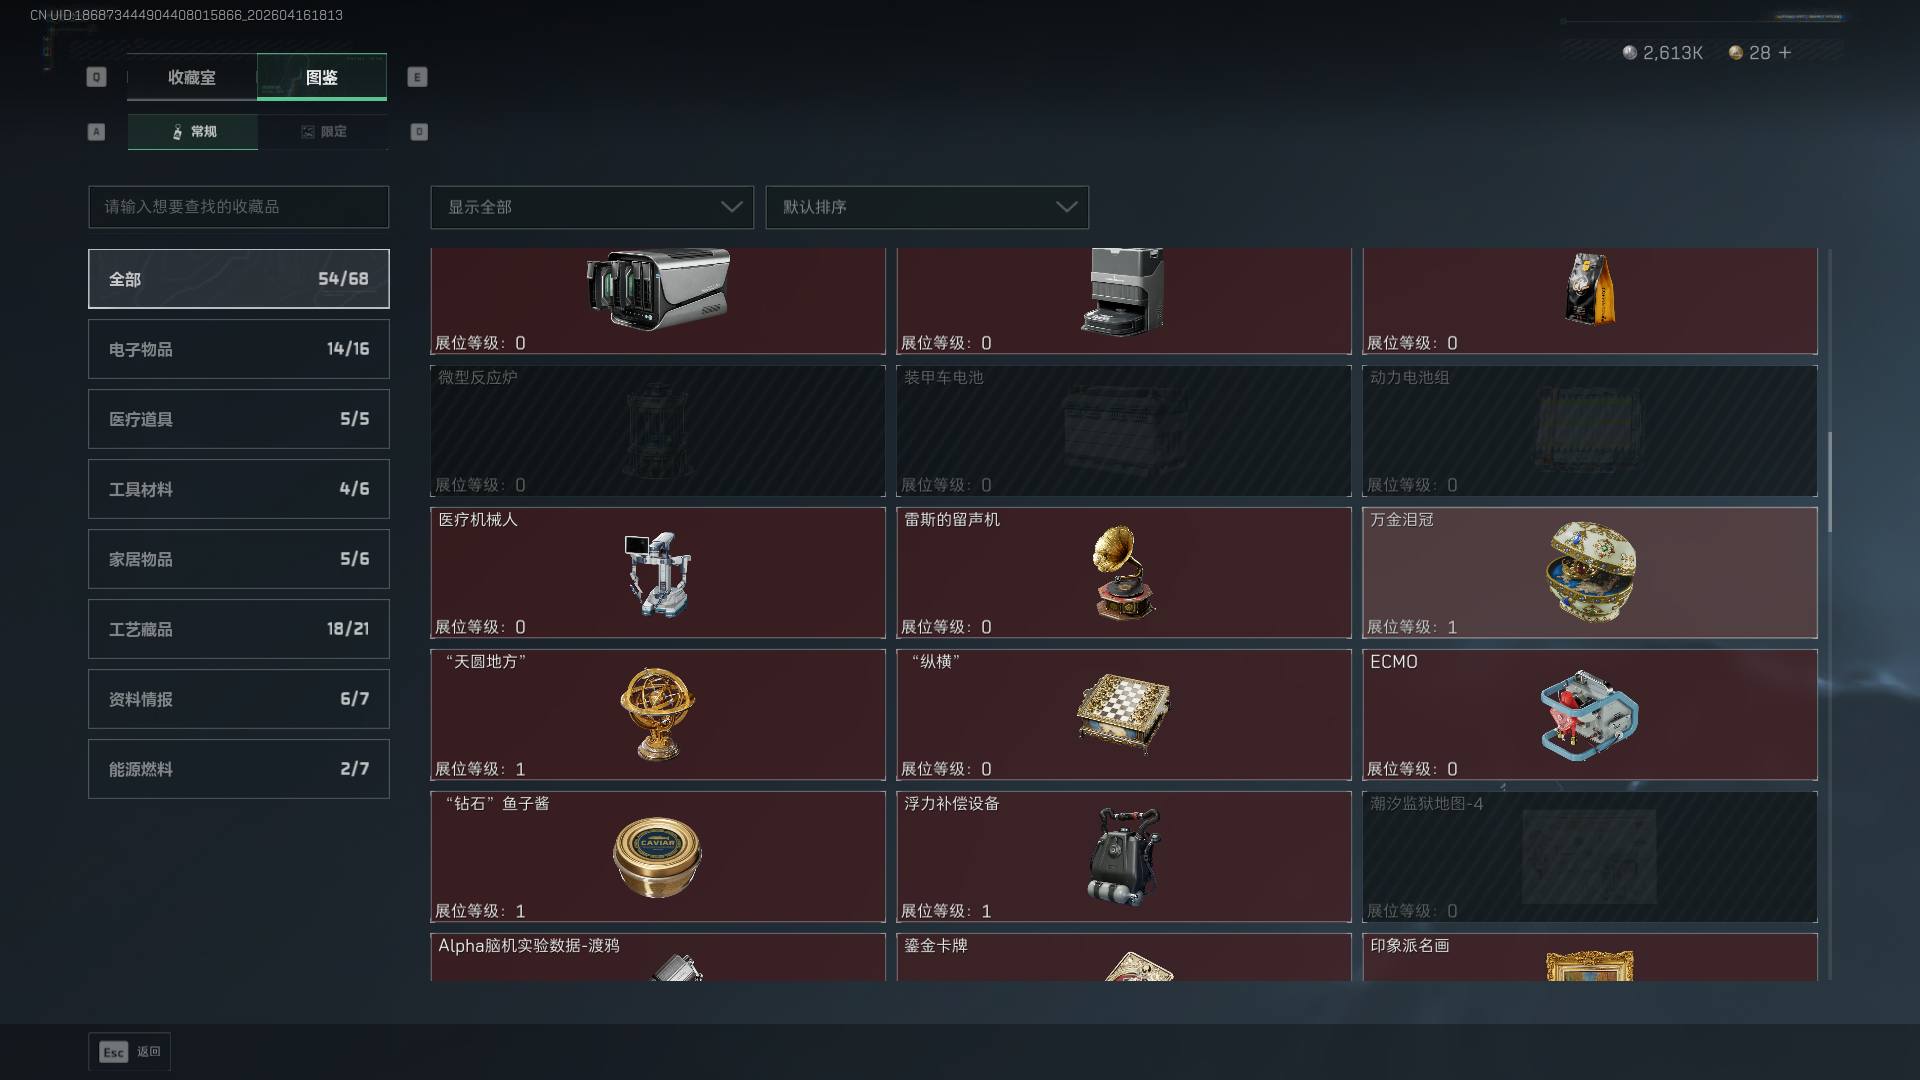Select the 万金泪冠 jeweled egg item
The image size is (1920, 1080).
(1590, 573)
